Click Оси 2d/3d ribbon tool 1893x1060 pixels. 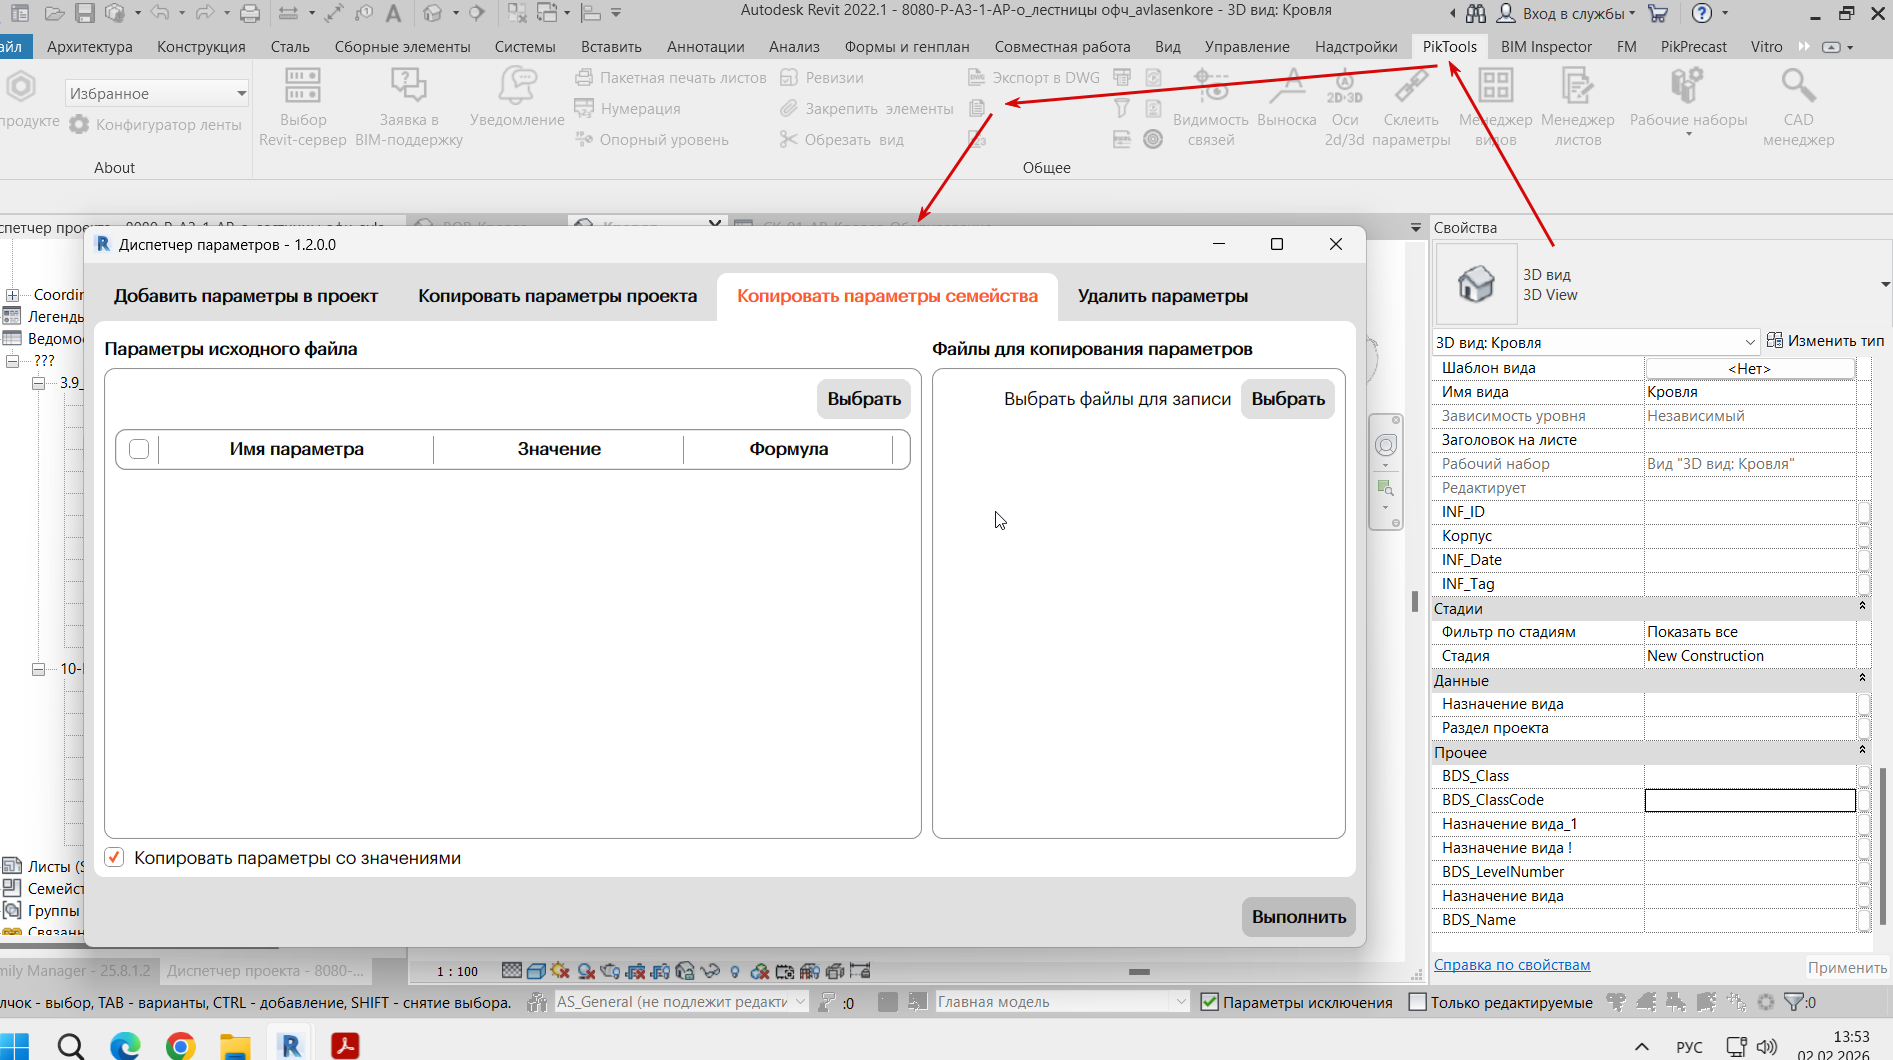1345,107
